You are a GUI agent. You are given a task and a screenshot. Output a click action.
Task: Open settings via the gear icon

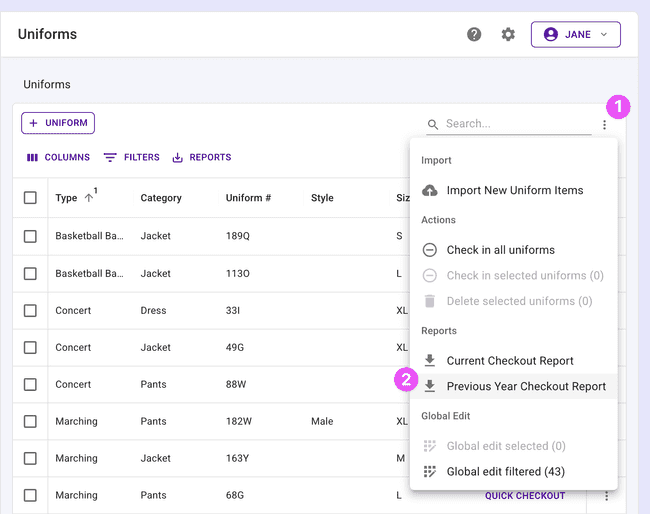508,35
